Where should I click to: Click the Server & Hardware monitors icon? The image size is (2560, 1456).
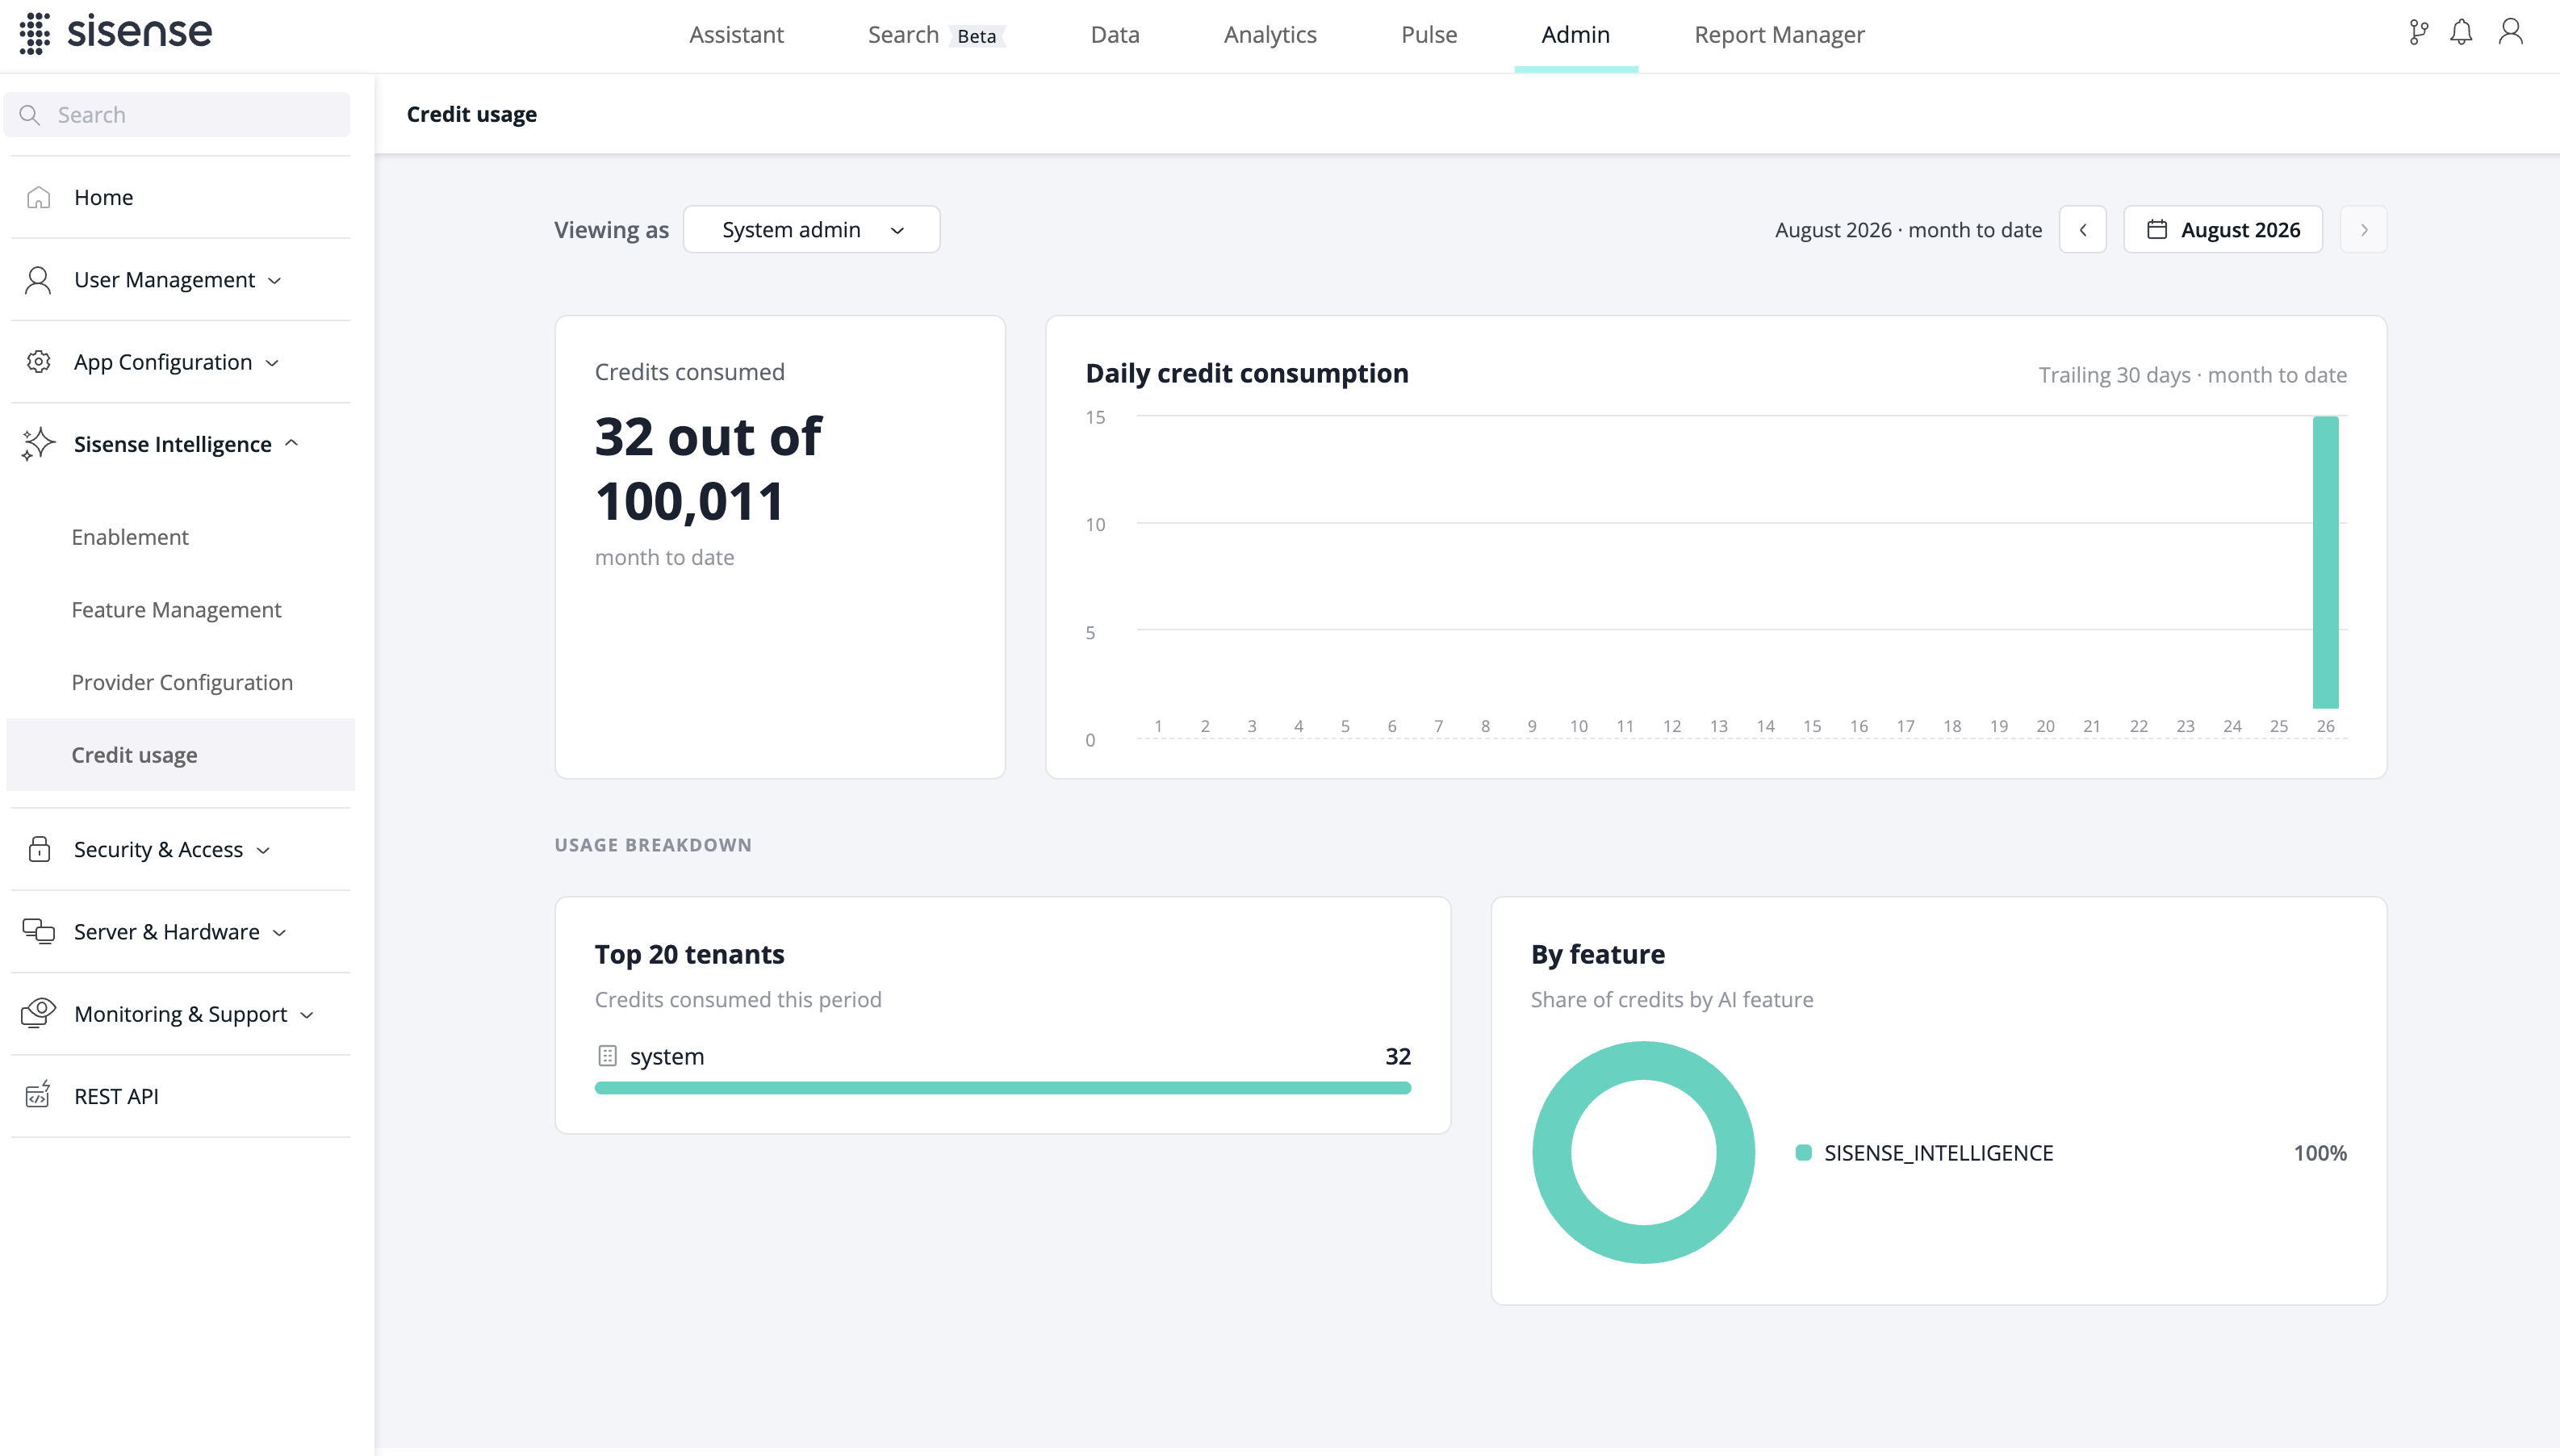38,931
